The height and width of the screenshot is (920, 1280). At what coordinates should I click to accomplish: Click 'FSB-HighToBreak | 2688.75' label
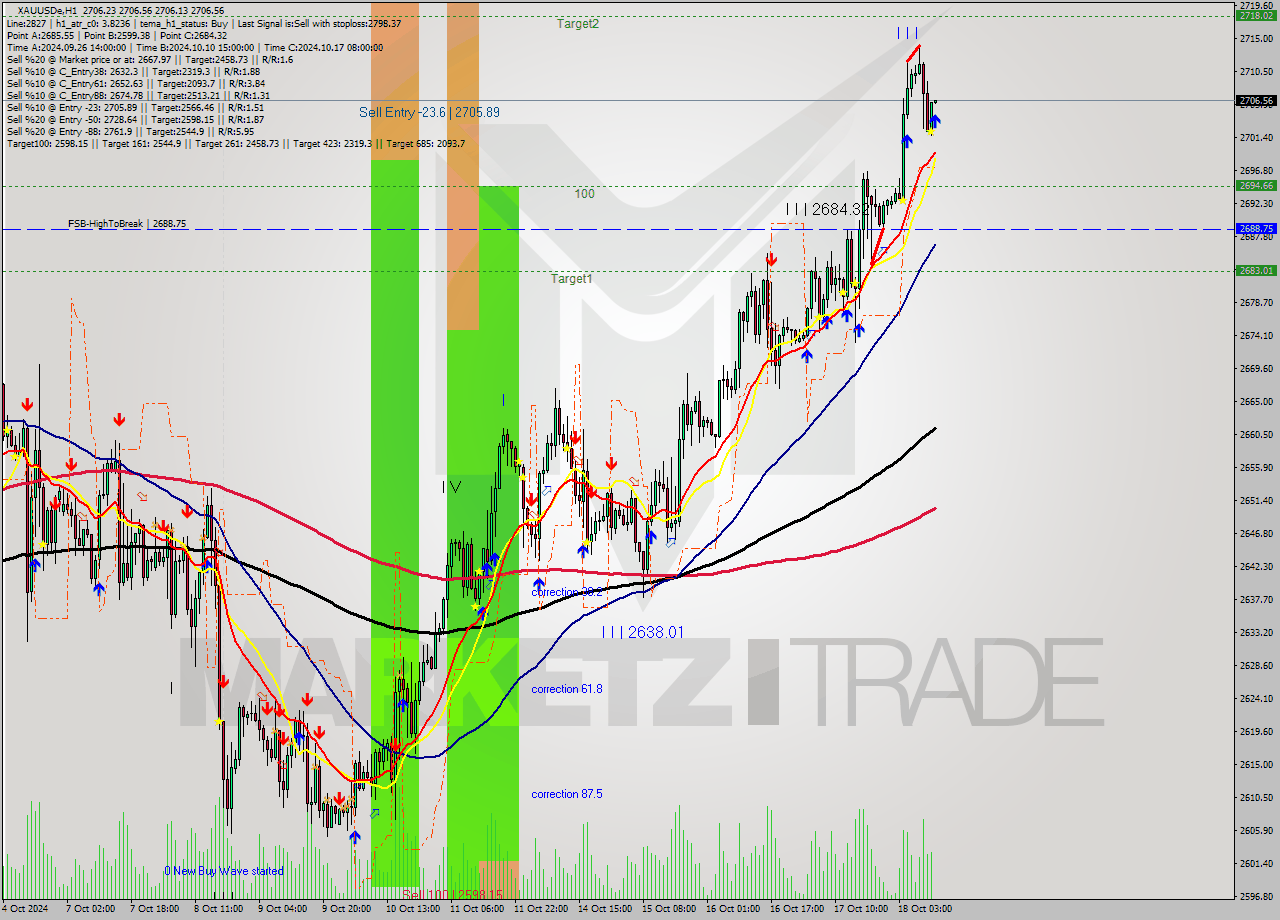[127, 224]
